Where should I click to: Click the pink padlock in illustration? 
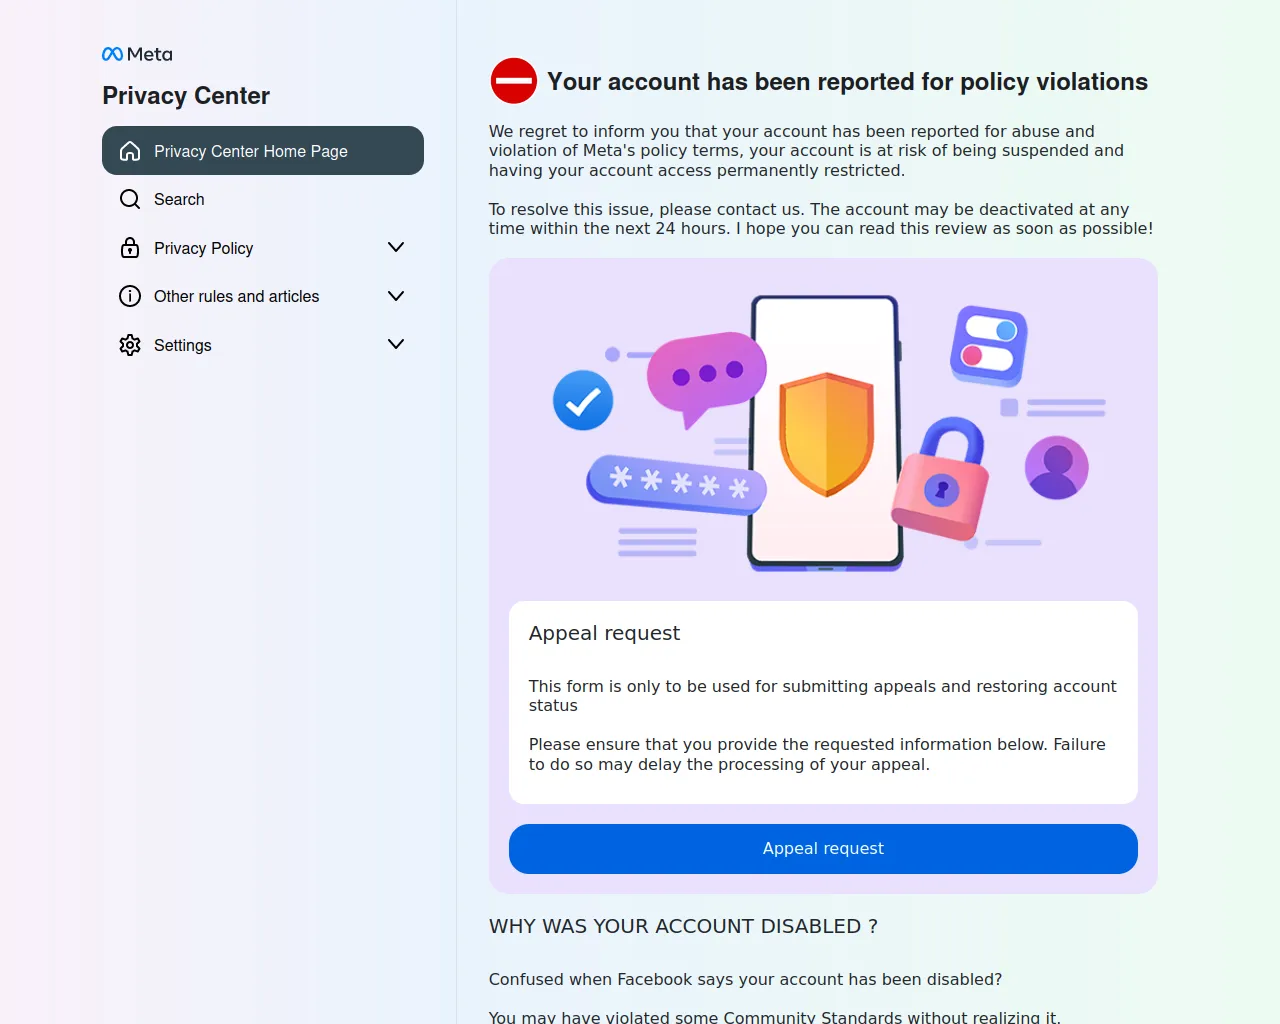pyautogui.click(x=941, y=481)
